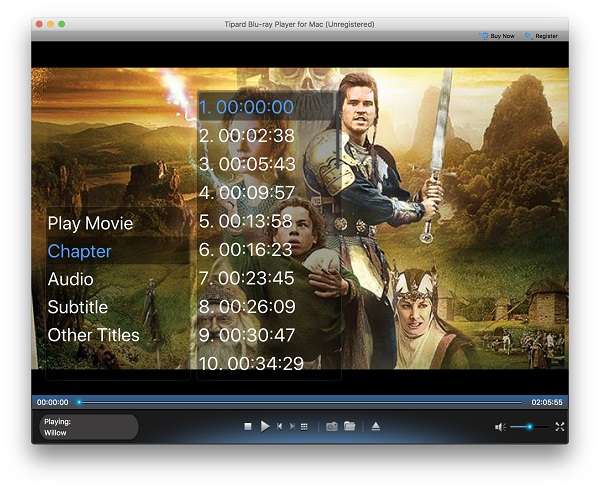Skip to the previous chapter

(280, 426)
